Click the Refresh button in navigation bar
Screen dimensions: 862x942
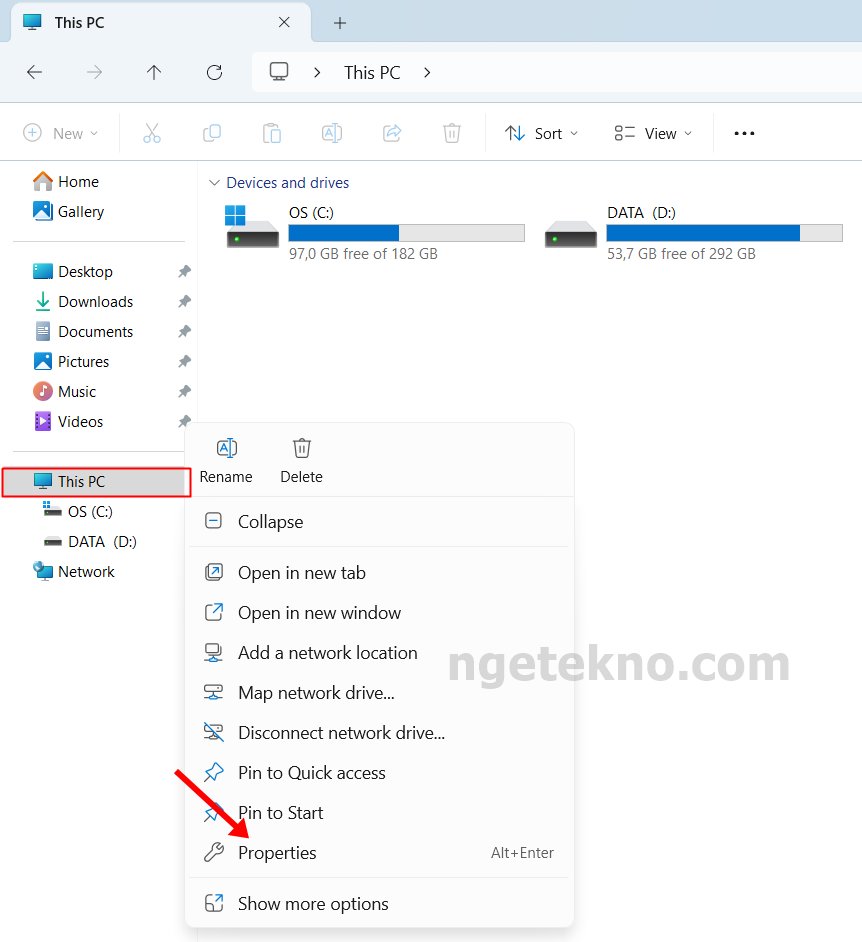[x=214, y=72]
